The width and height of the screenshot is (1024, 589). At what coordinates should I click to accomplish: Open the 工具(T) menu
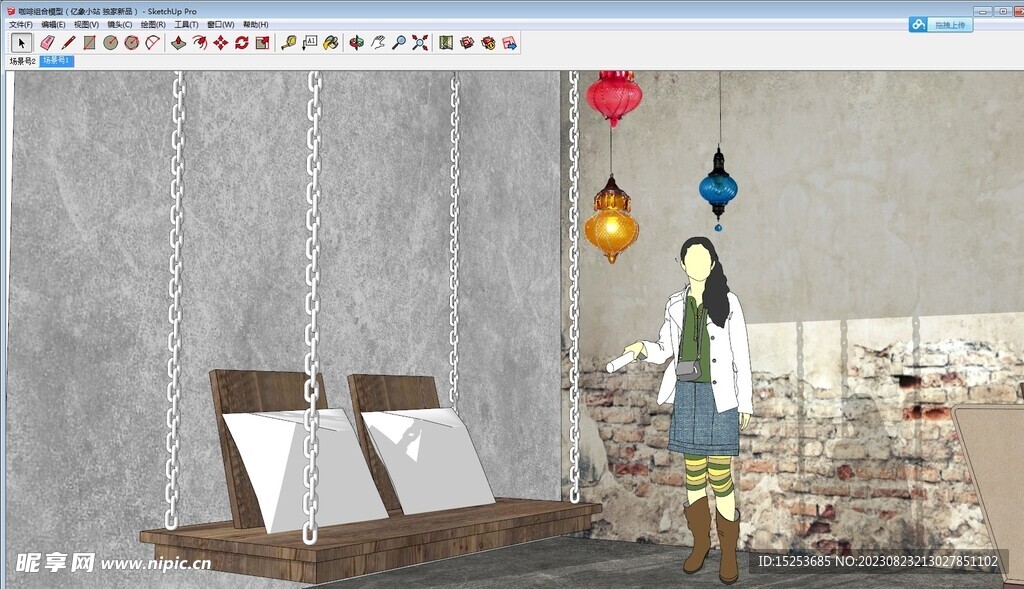click(186, 25)
